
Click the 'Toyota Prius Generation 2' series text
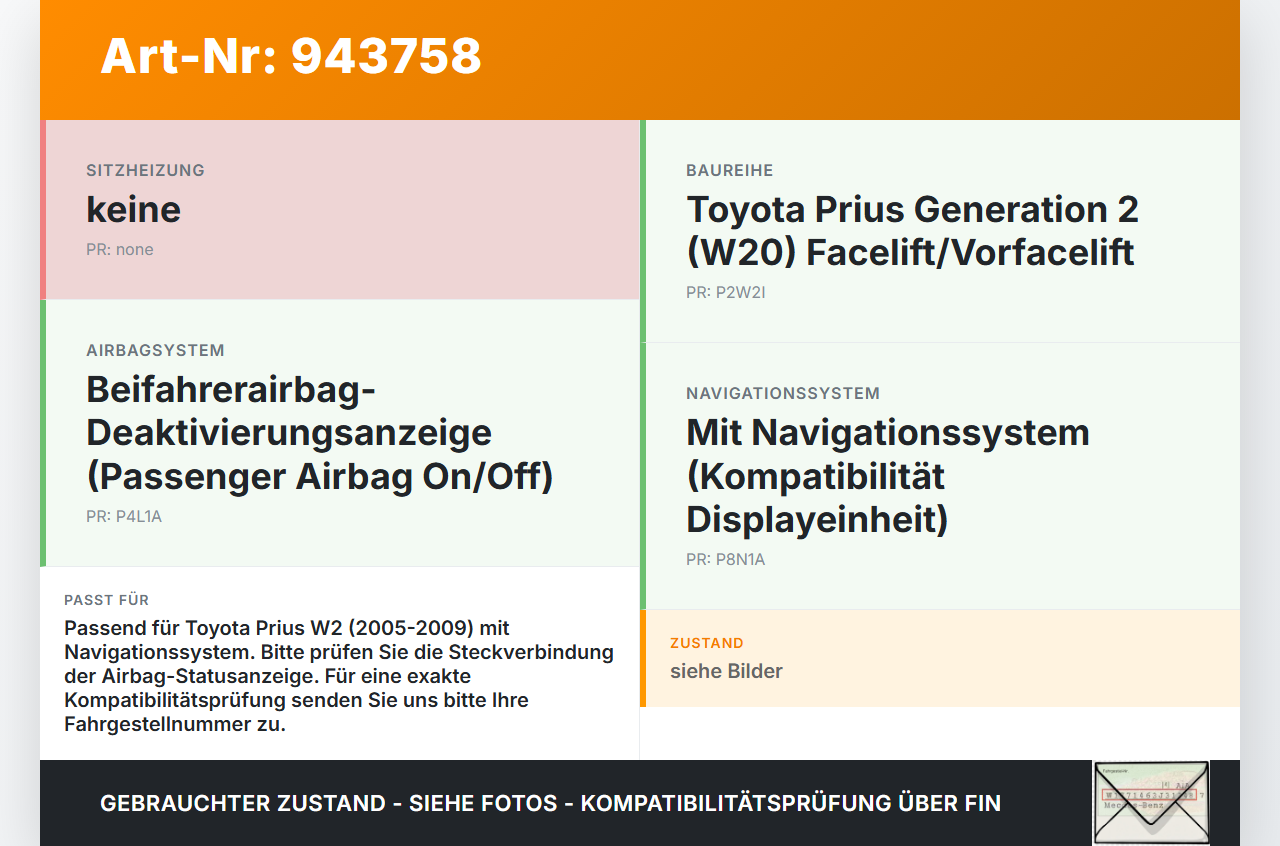point(912,231)
